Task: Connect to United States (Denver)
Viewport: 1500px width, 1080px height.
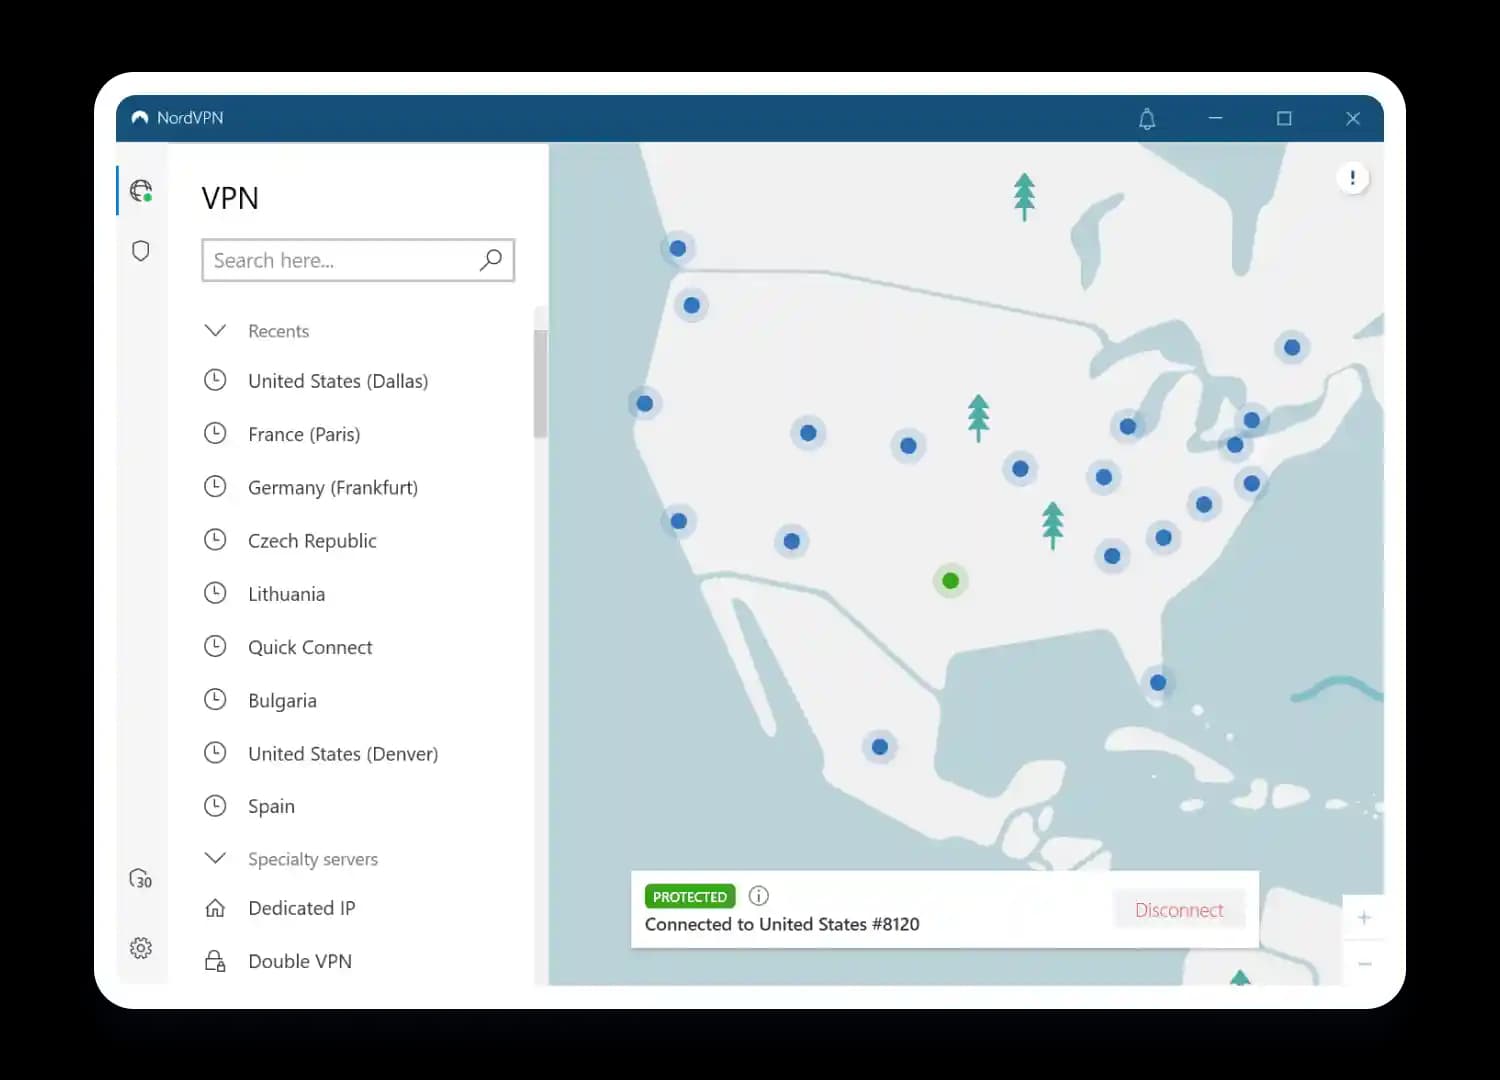Action: point(343,753)
